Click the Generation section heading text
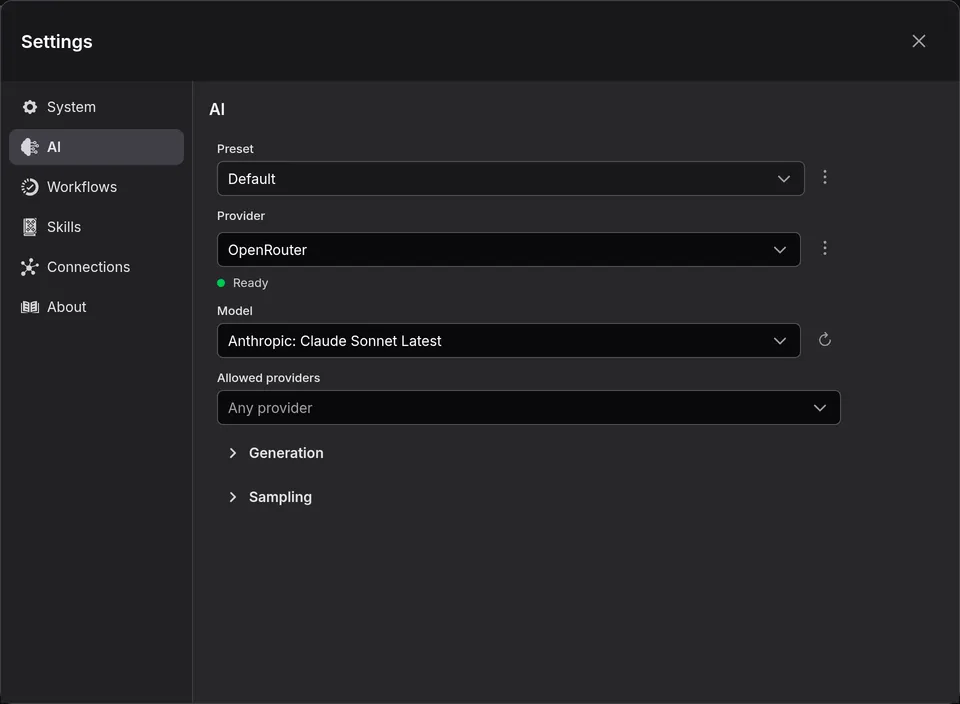Screen dimensions: 960x704 tap(286, 453)
